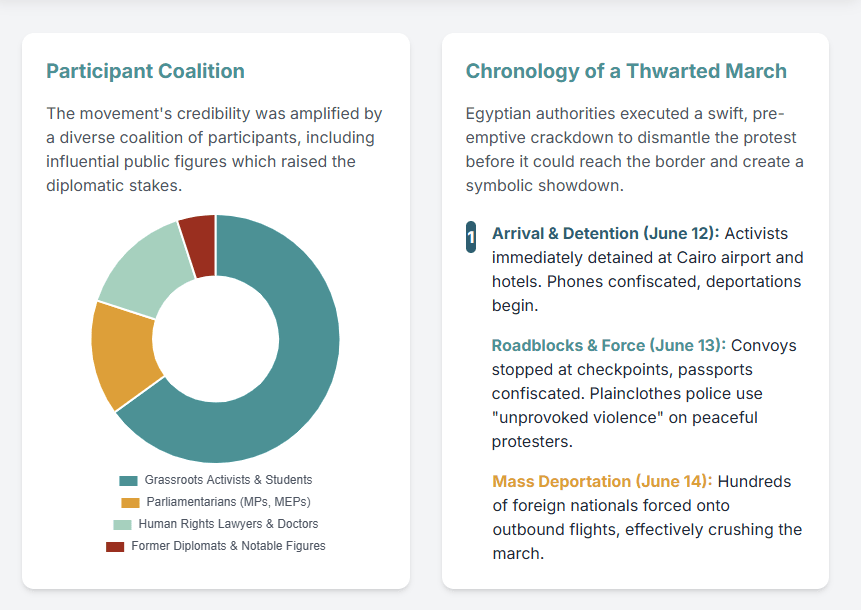Click the "unprovoked violence" quoted text
Viewport: 861px width, 610px height.
point(575,417)
